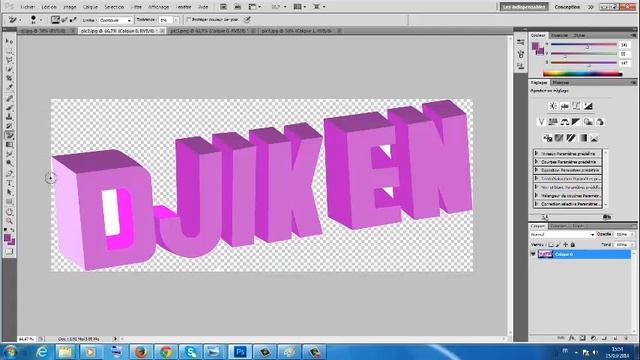Select the Pen tool
The height and width of the screenshot is (360, 640).
(9, 174)
